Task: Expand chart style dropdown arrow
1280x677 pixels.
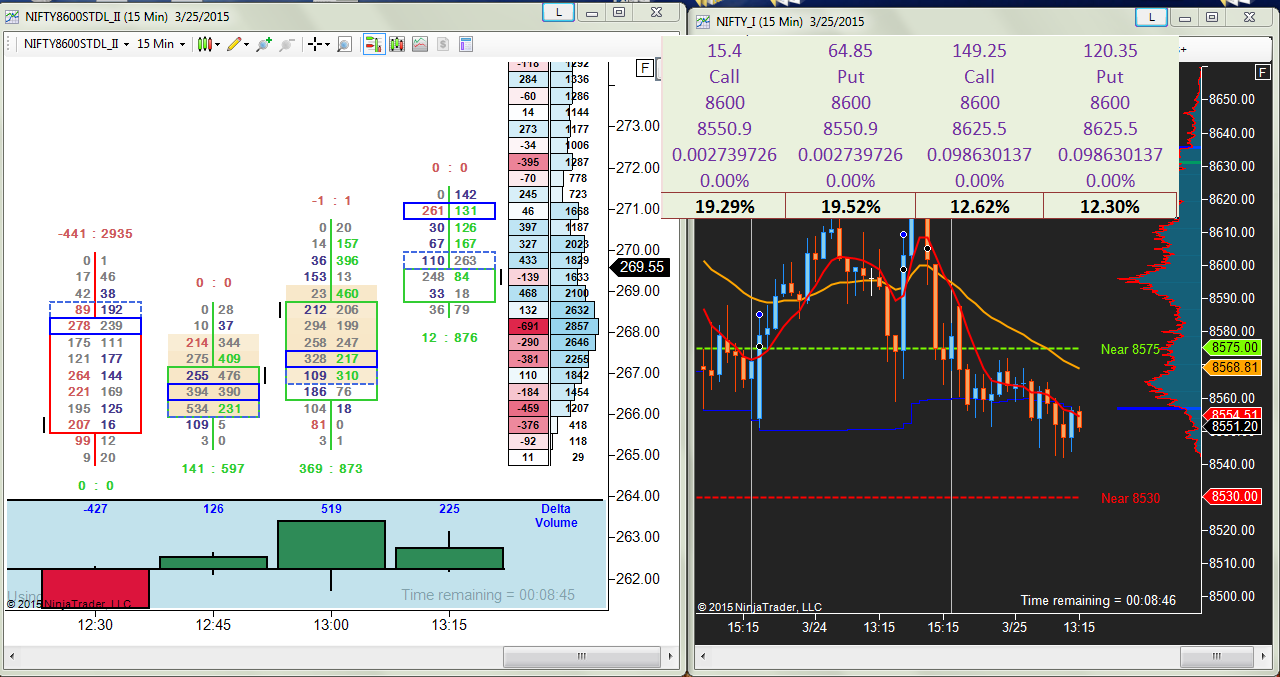Action: 218,44
